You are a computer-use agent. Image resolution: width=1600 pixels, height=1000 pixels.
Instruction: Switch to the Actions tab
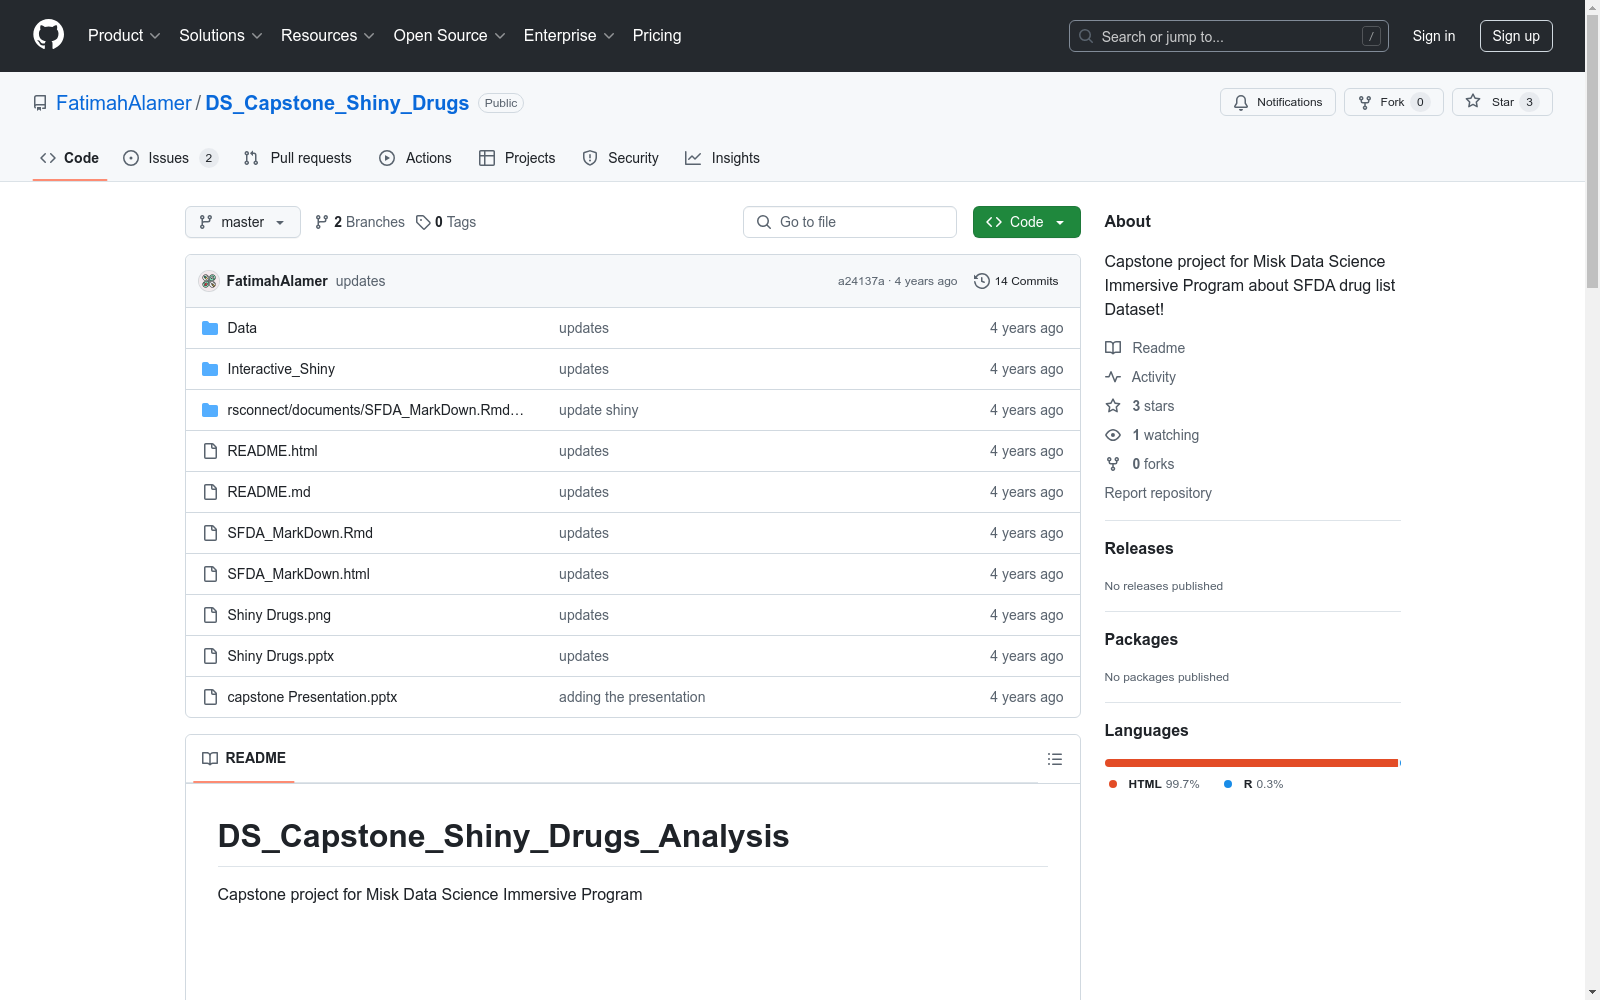416,158
